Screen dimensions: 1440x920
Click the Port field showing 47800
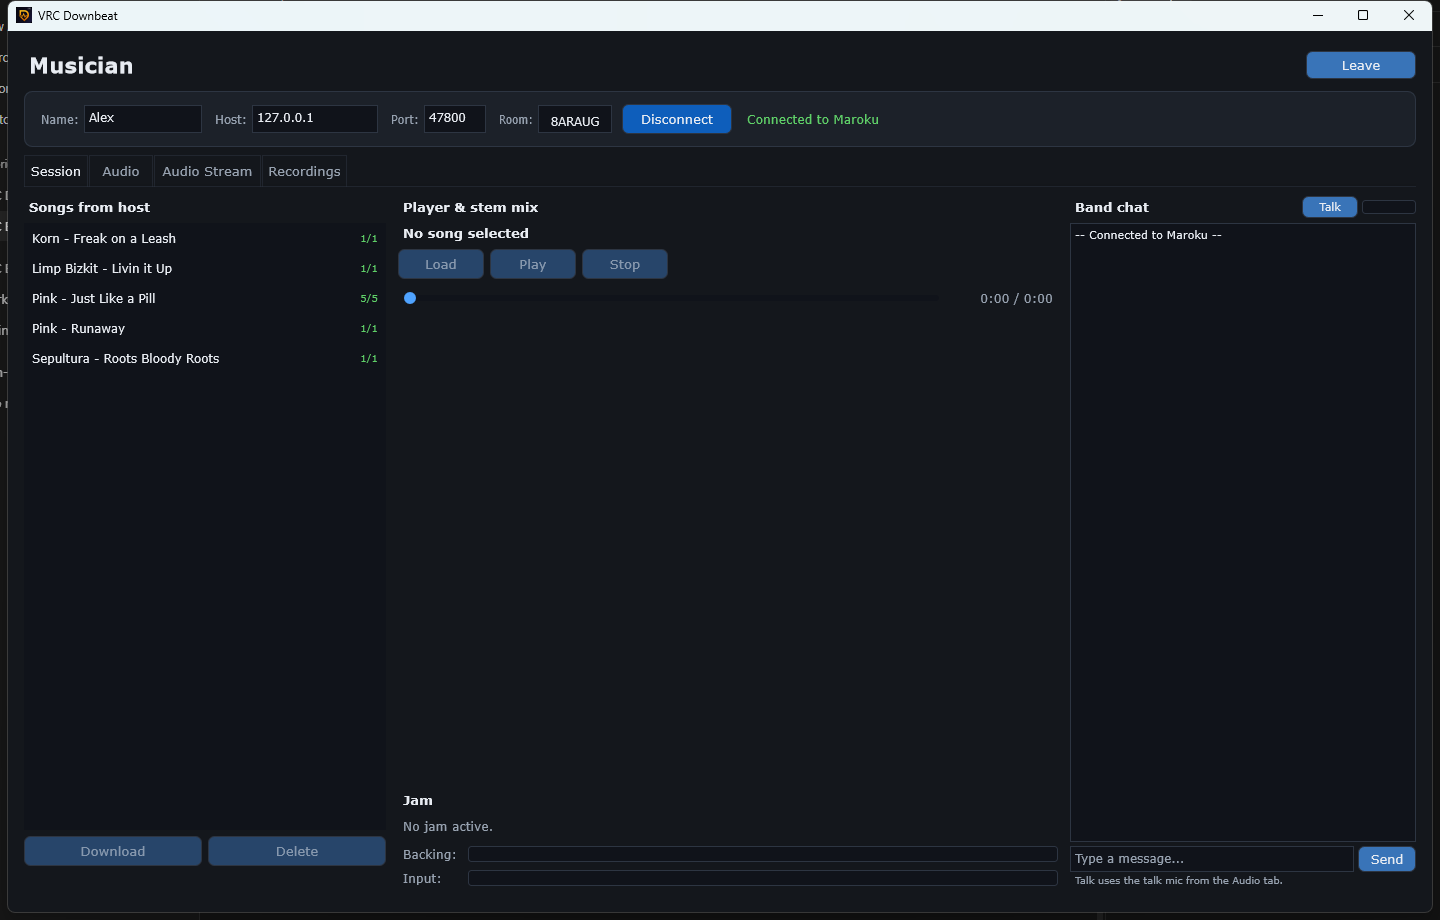[455, 119]
